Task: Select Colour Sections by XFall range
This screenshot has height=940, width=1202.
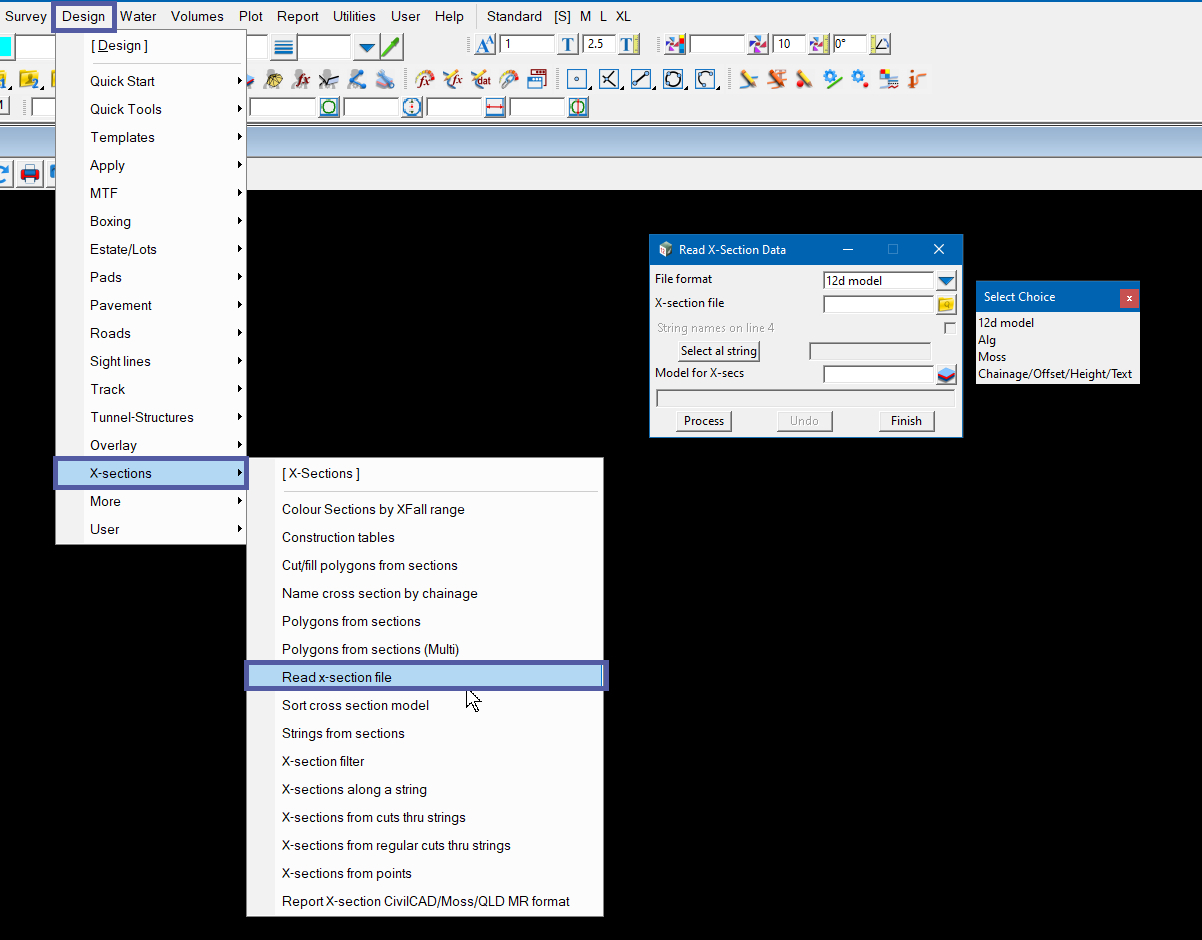Action: click(x=426, y=509)
